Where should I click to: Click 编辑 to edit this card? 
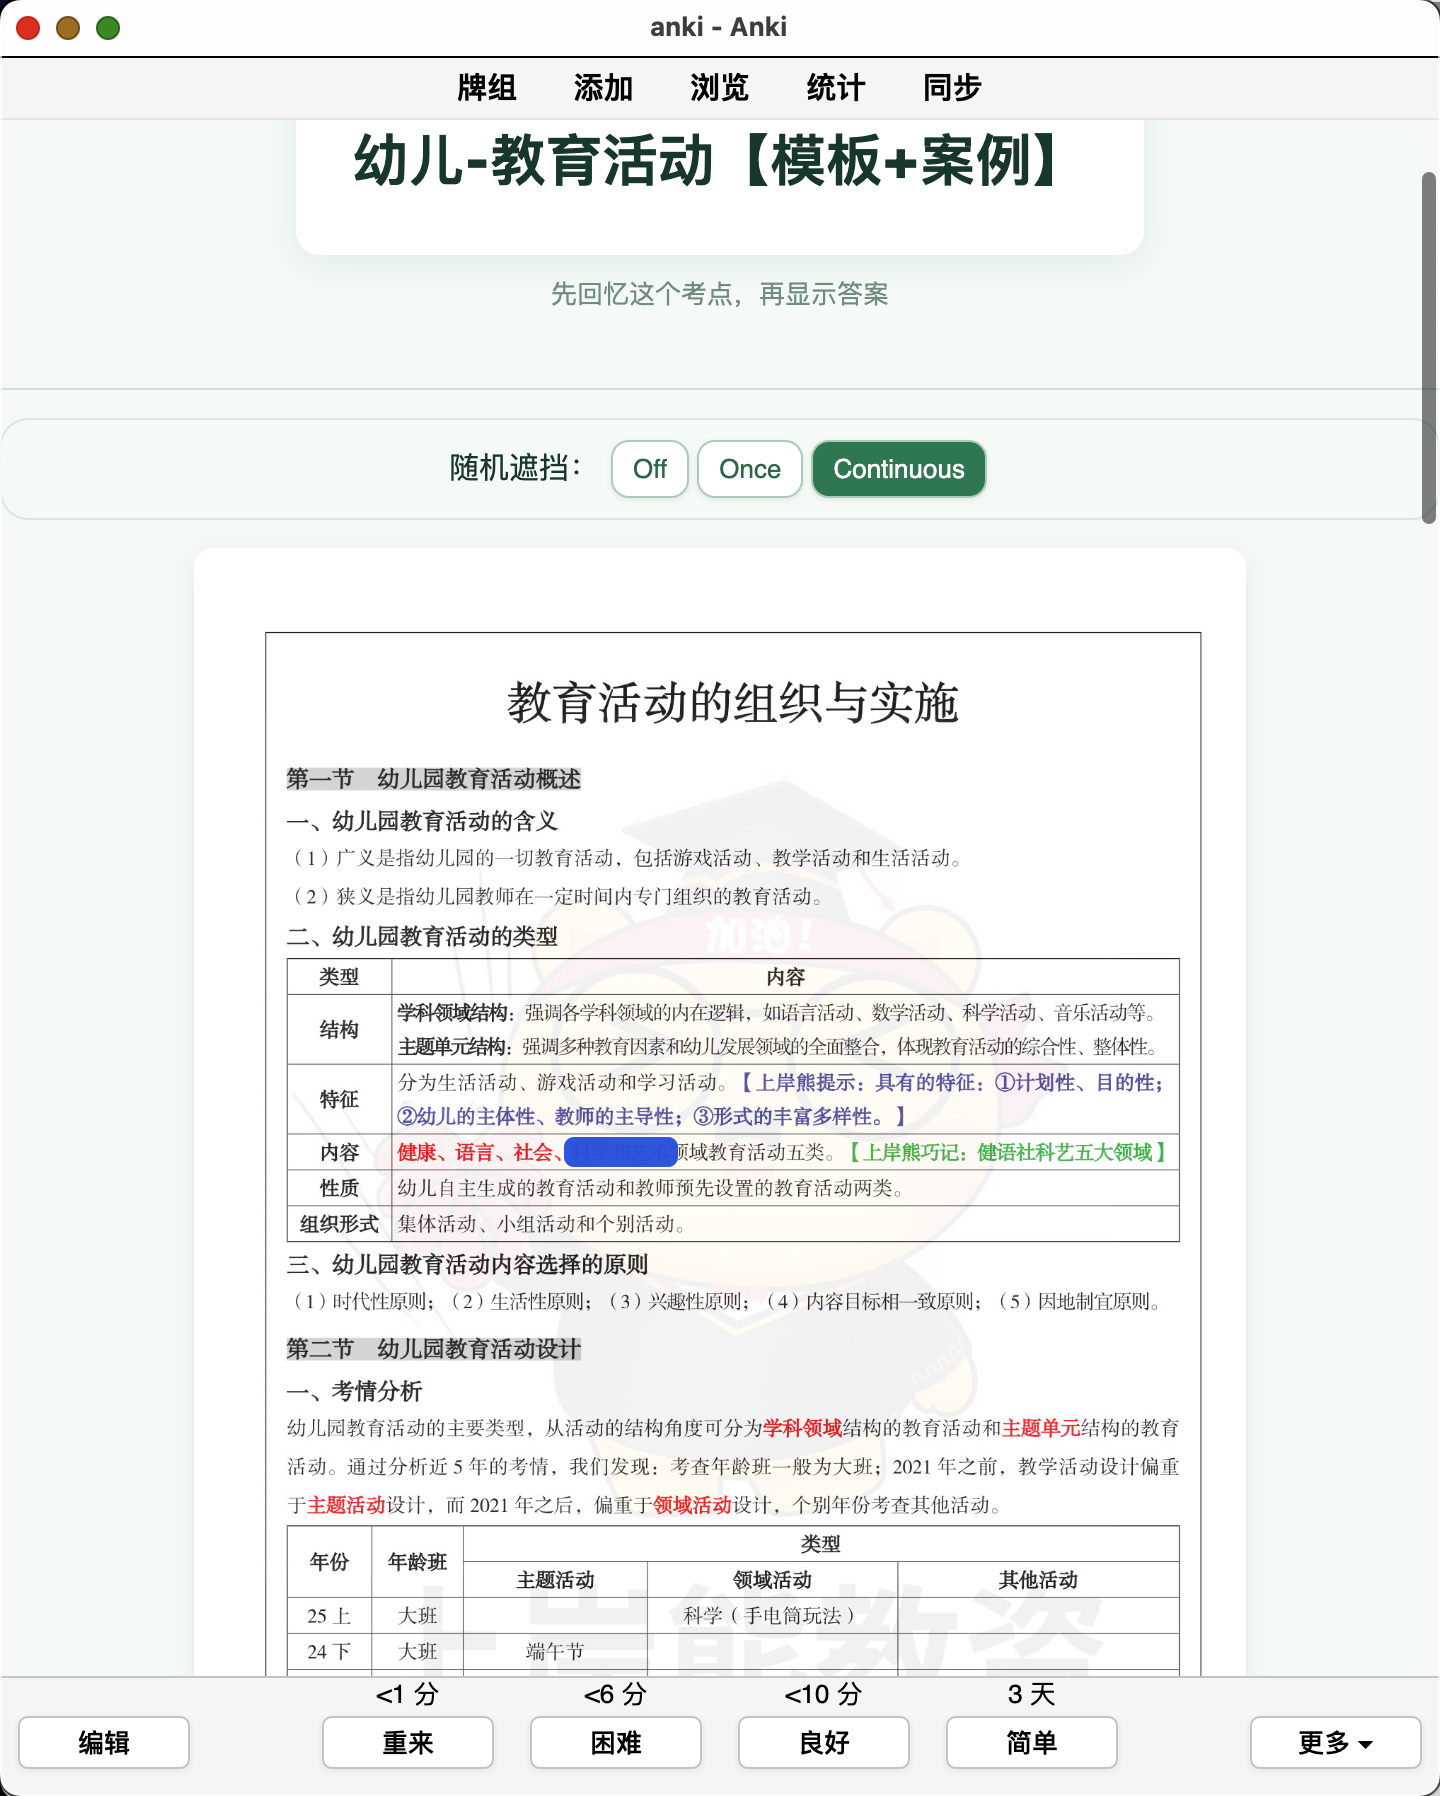[x=104, y=1743]
